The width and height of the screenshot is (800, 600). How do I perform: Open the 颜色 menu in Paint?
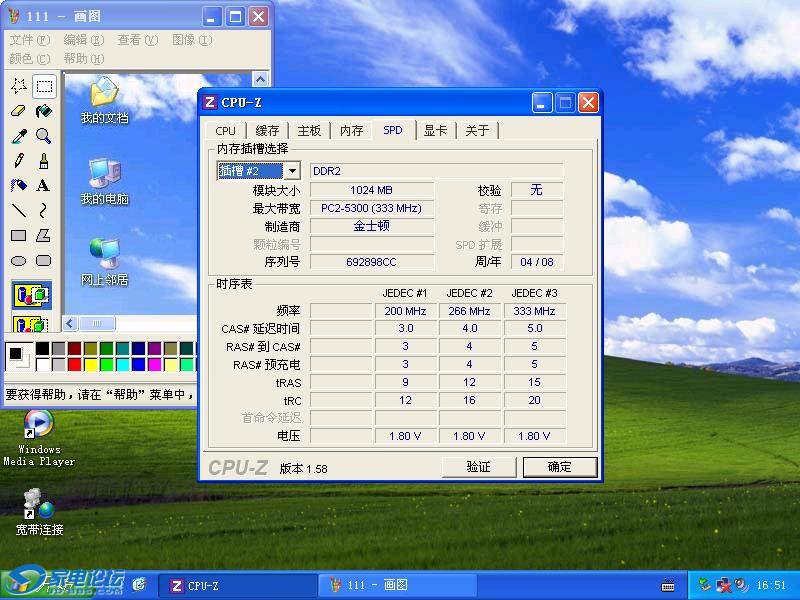[30, 59]
